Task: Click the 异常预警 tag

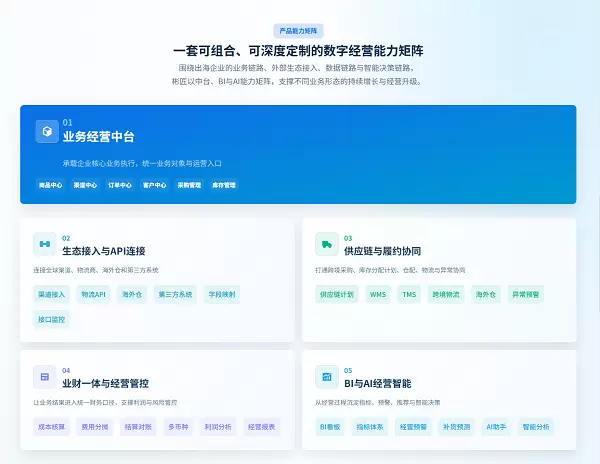Action: (x=526, y=295)
